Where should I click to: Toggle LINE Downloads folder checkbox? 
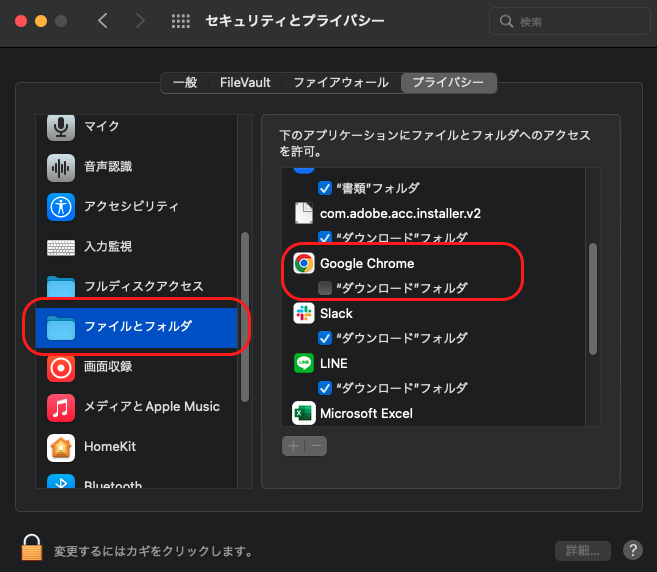(x=324, y=388)
